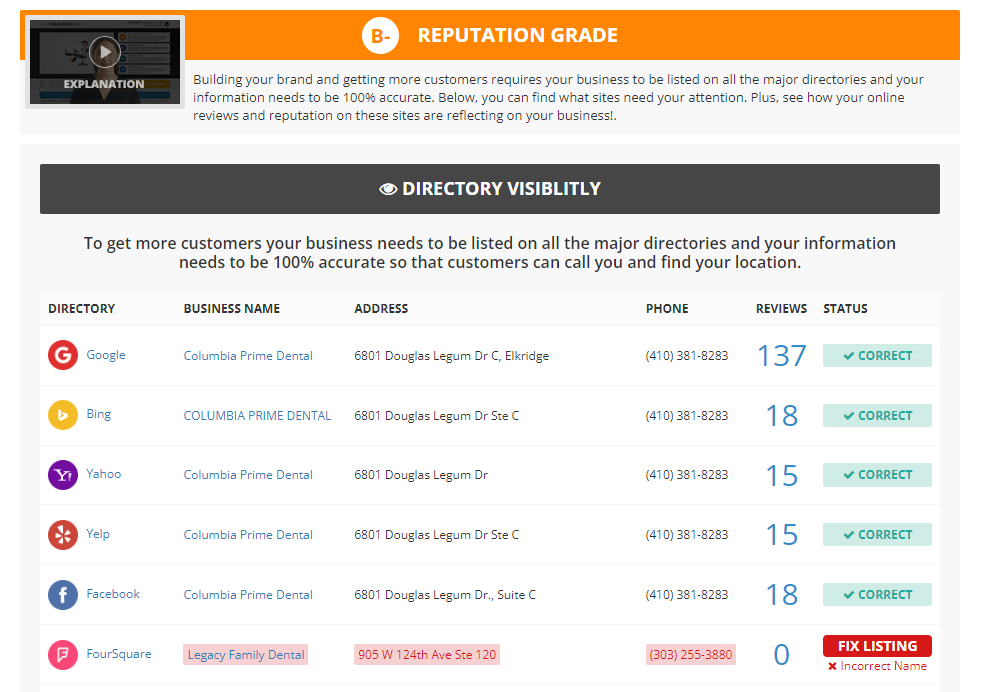Click the B- reputation grade badge
The height and width of the screenshot is (692, 987).
pos(380,36)
